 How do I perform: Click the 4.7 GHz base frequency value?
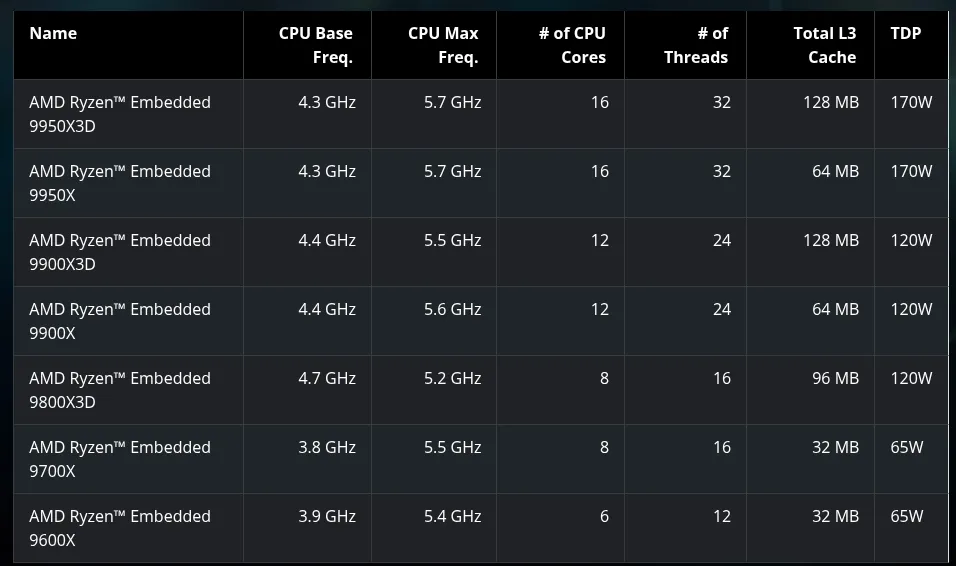tap(327, 378)
